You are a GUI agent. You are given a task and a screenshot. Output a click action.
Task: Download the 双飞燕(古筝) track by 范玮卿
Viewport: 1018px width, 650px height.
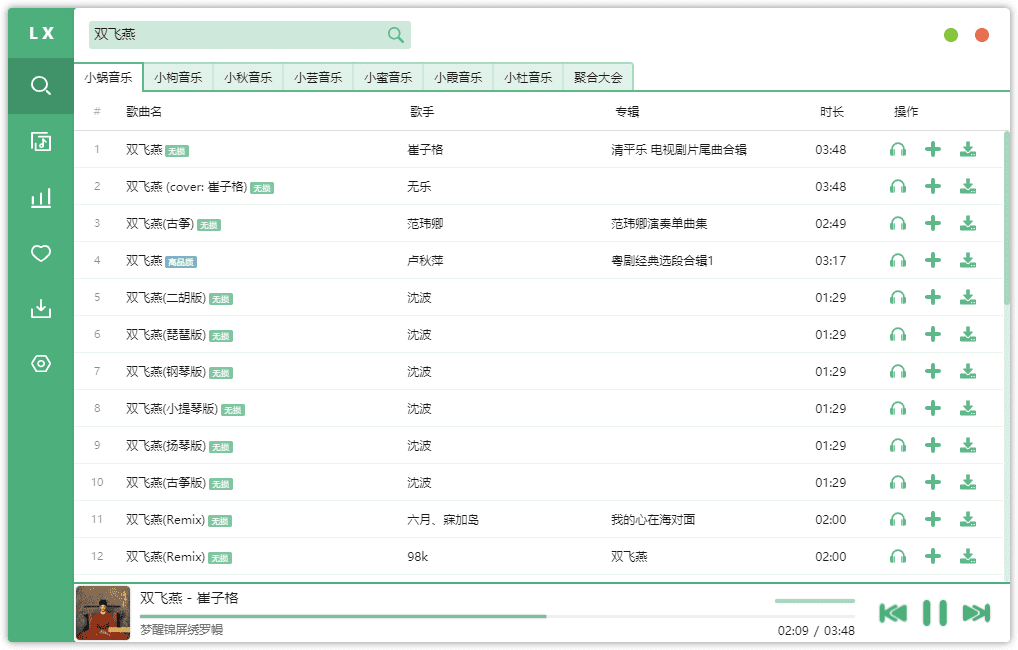tap(968, 223)
